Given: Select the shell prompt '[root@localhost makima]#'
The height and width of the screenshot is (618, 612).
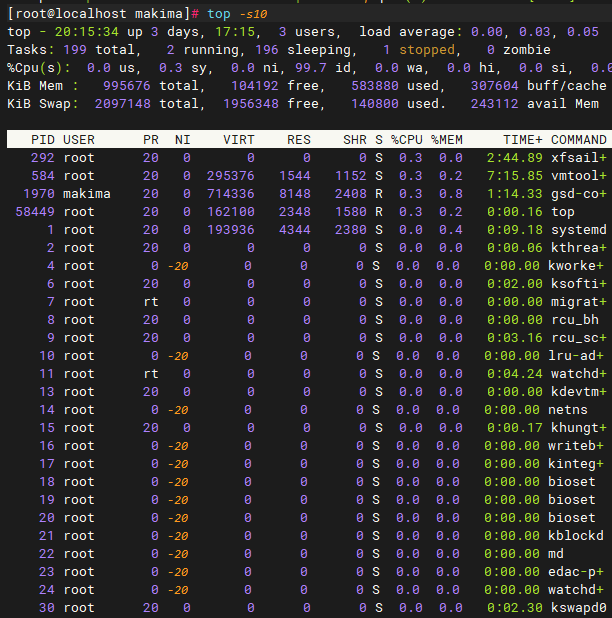Looking at the screenshot, I should pos(103,14).
